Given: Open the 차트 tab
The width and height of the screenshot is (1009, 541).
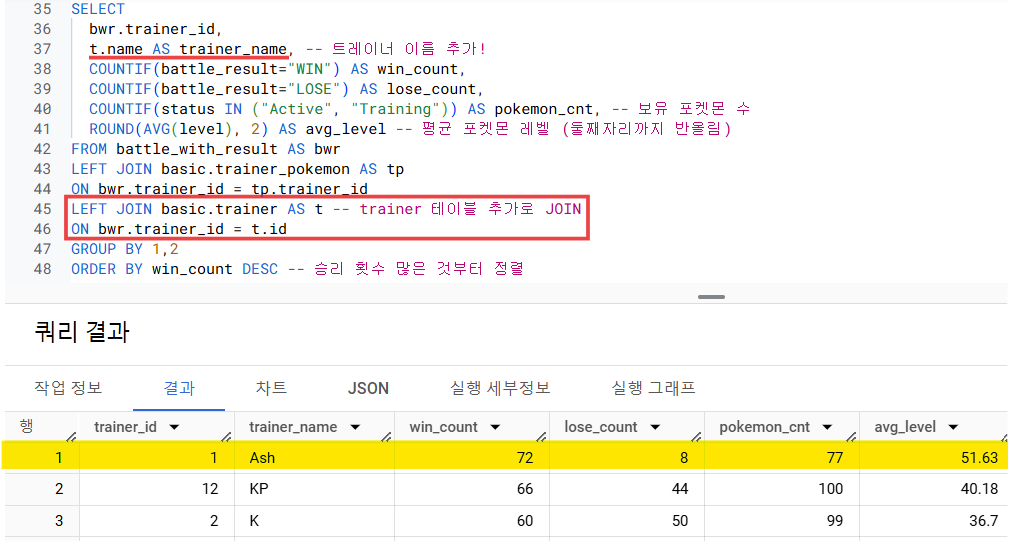Looking at the screenshot, I should click(x=271, y=388).
